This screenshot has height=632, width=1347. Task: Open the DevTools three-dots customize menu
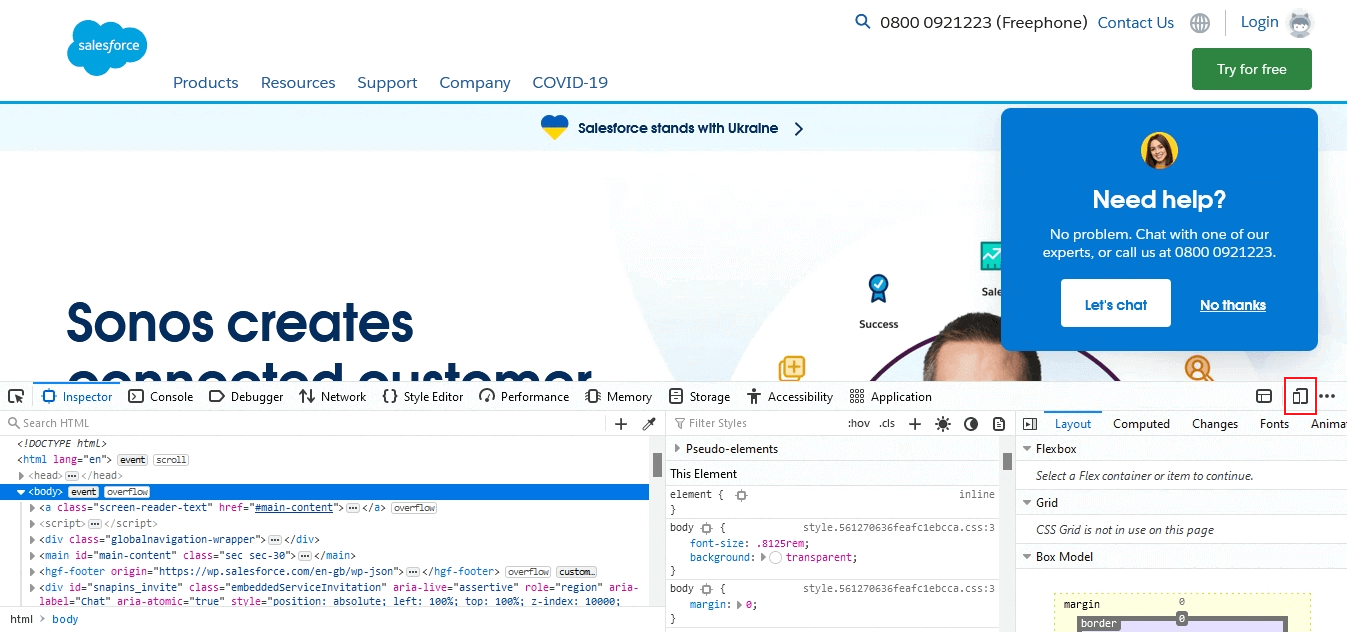pos(1327,397)
